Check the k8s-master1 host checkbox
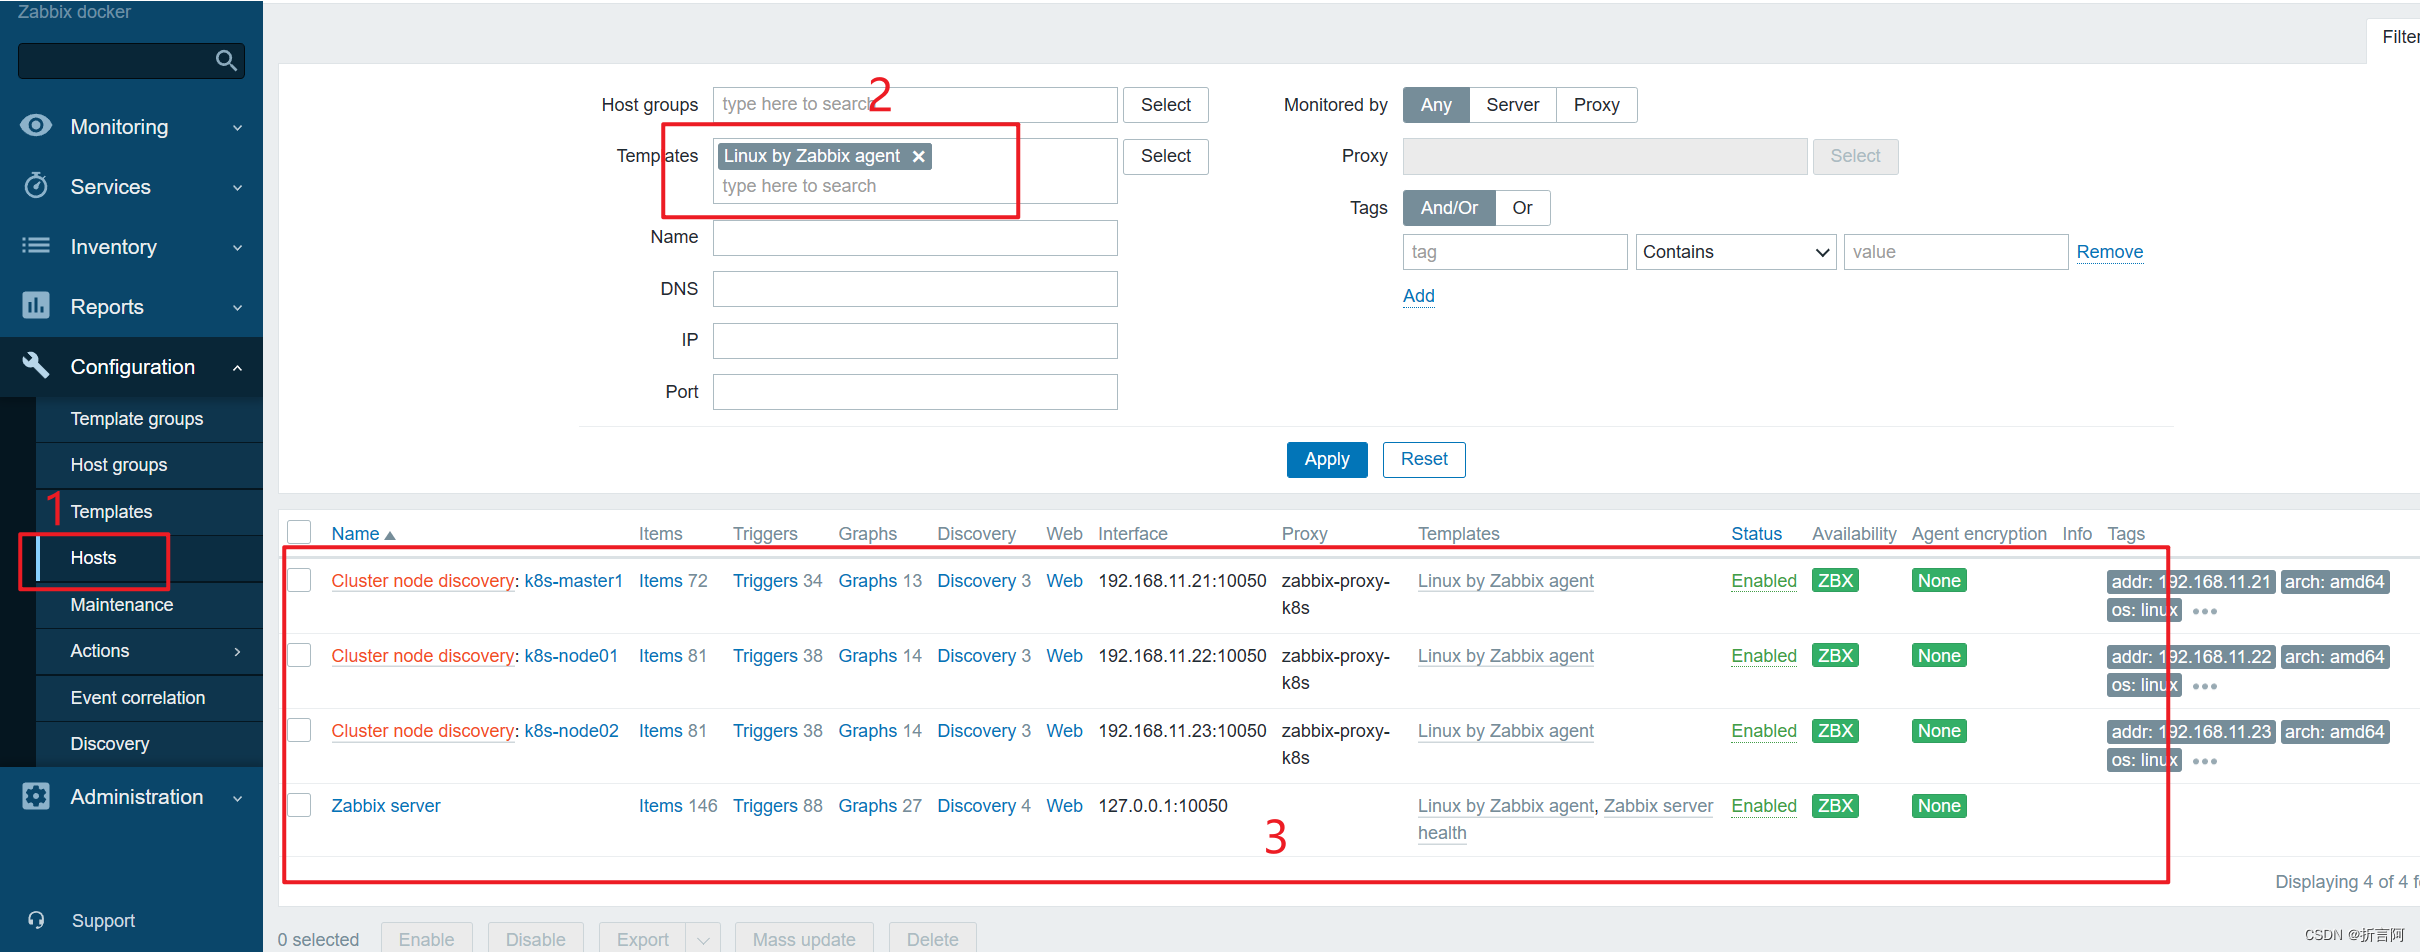This screenshot has width=2420, height=952. tap(299, 580)
